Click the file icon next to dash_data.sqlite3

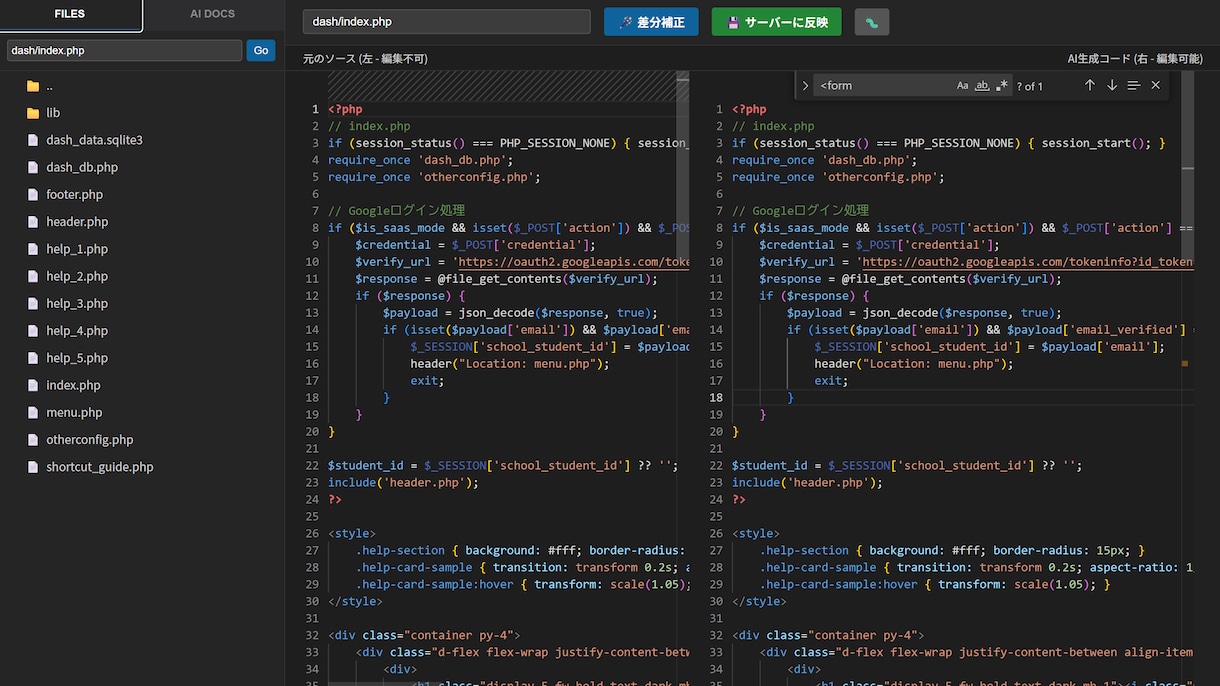33,140
